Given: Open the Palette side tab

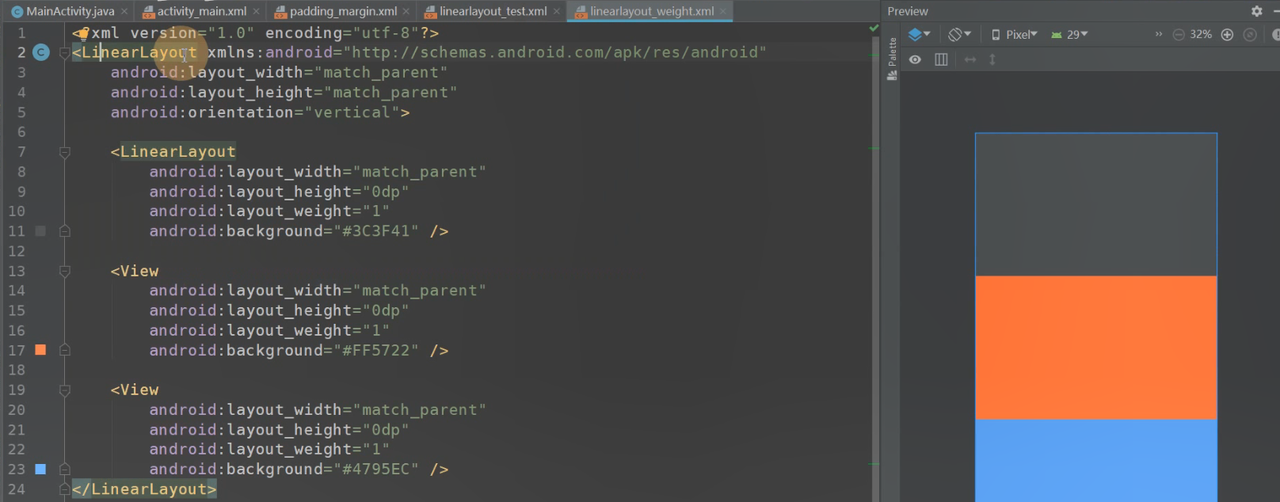Looking at the screenshot, I should [x=892, y=59].
